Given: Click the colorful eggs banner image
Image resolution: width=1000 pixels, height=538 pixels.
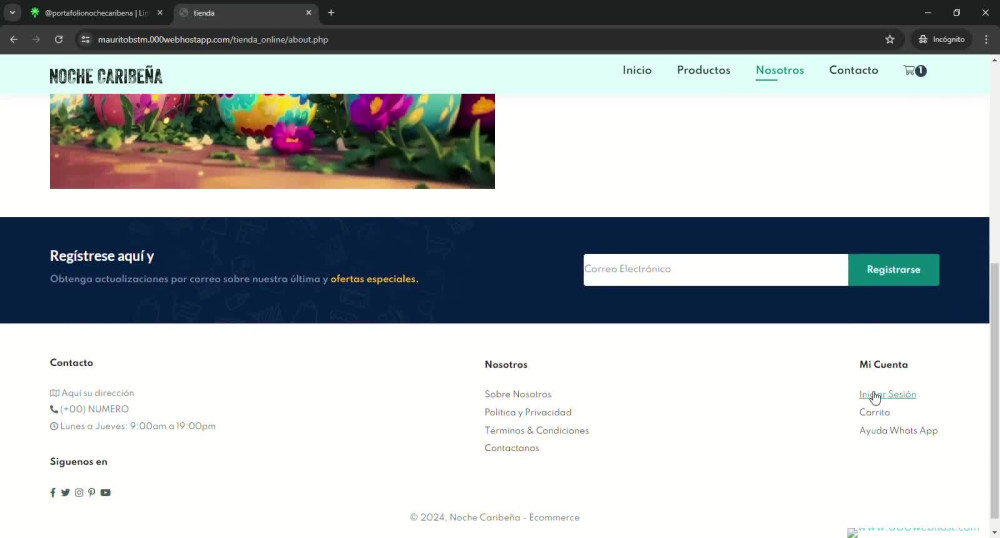Looking at the screenshot, I should click(272, 141).
